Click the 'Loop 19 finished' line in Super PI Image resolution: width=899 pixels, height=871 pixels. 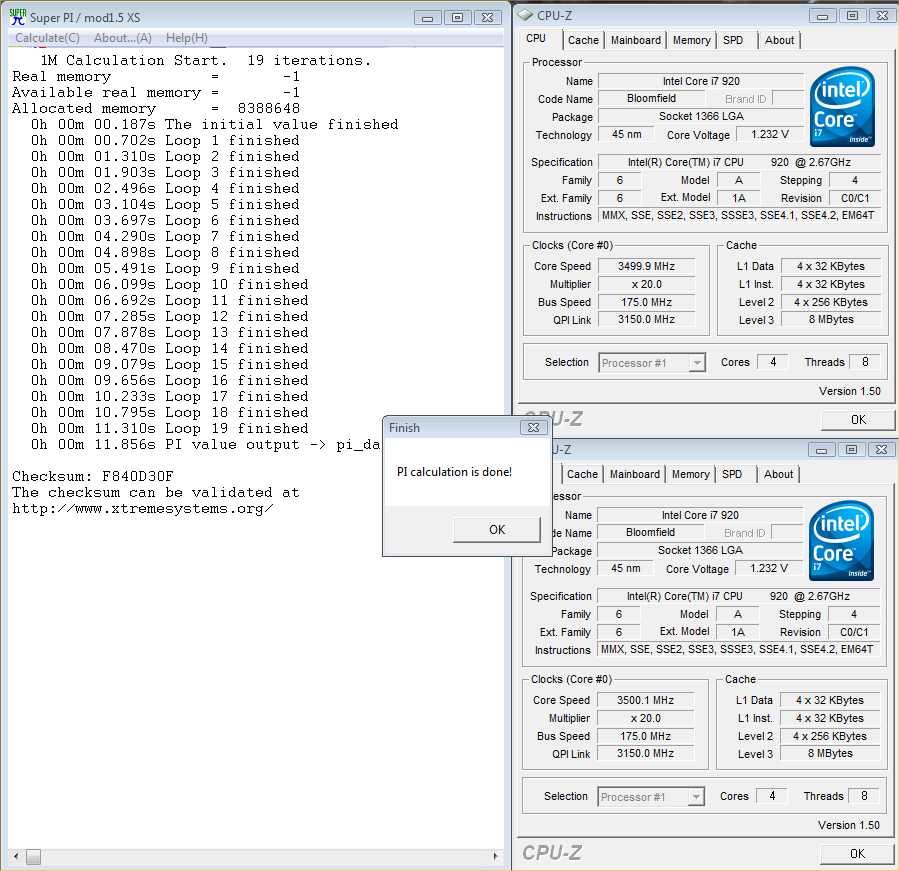170,428
